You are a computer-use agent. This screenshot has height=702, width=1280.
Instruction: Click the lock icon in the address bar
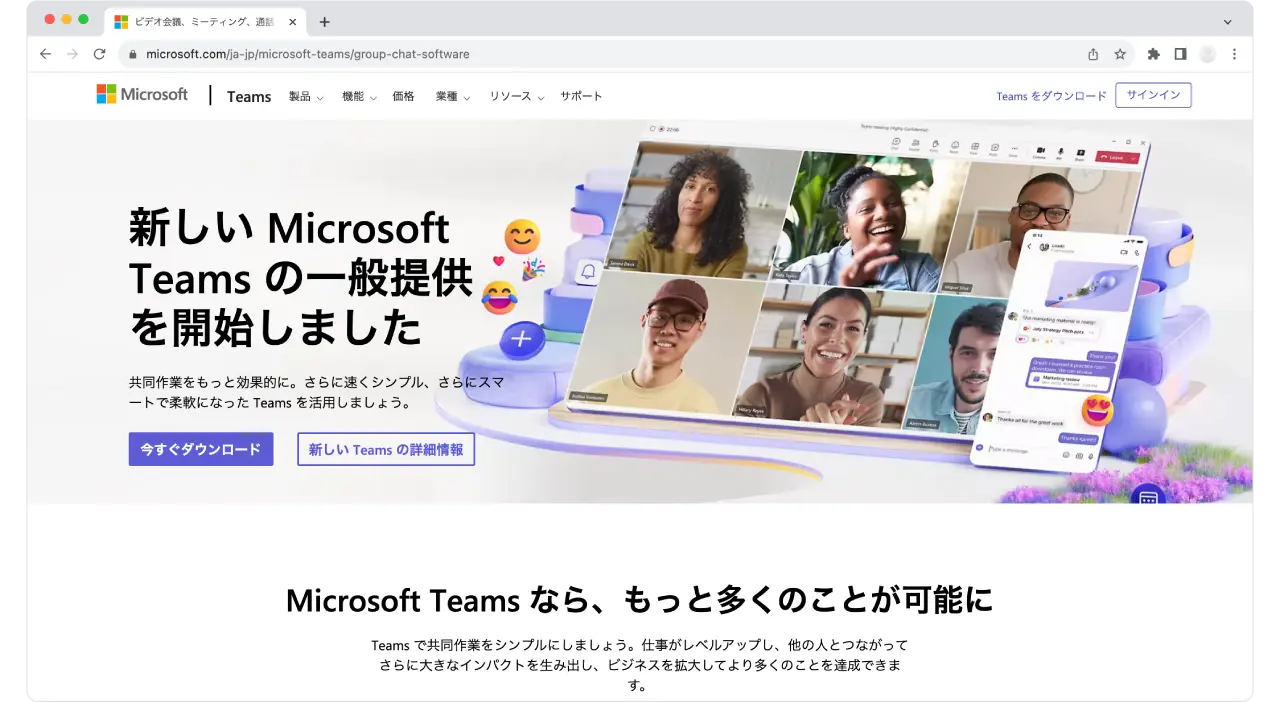click(x=132, y=54)
